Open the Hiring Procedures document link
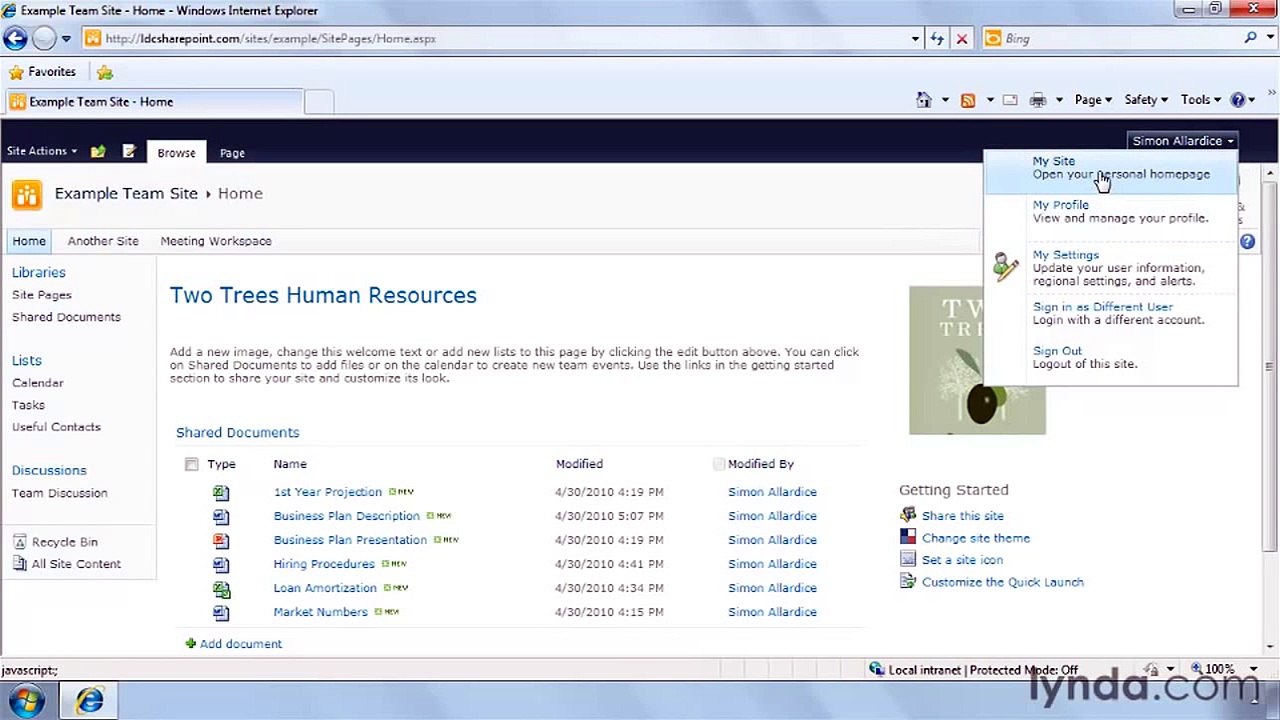Viewport: 1280px width, 720px height. point(324,564)
